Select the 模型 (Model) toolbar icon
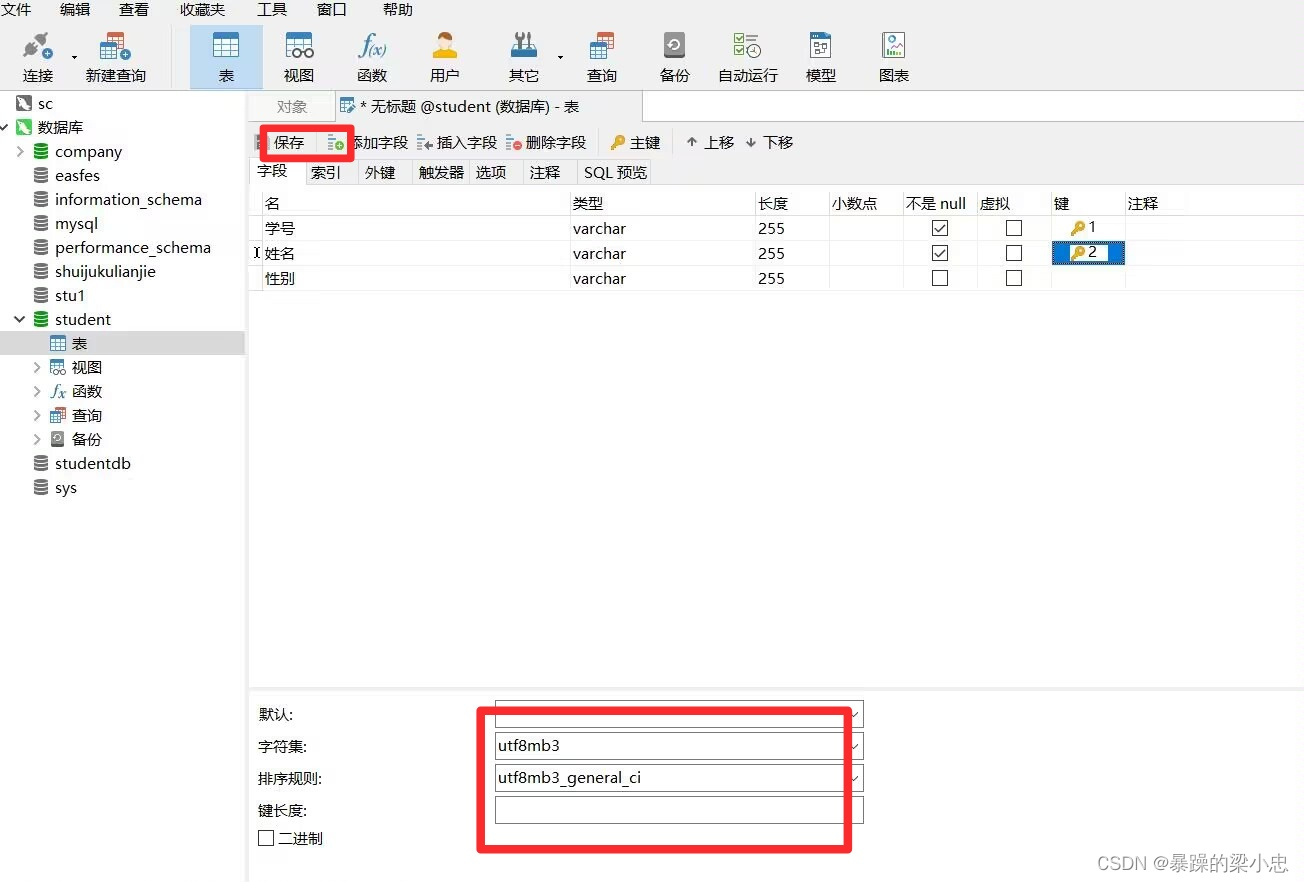 click(820, 55)
